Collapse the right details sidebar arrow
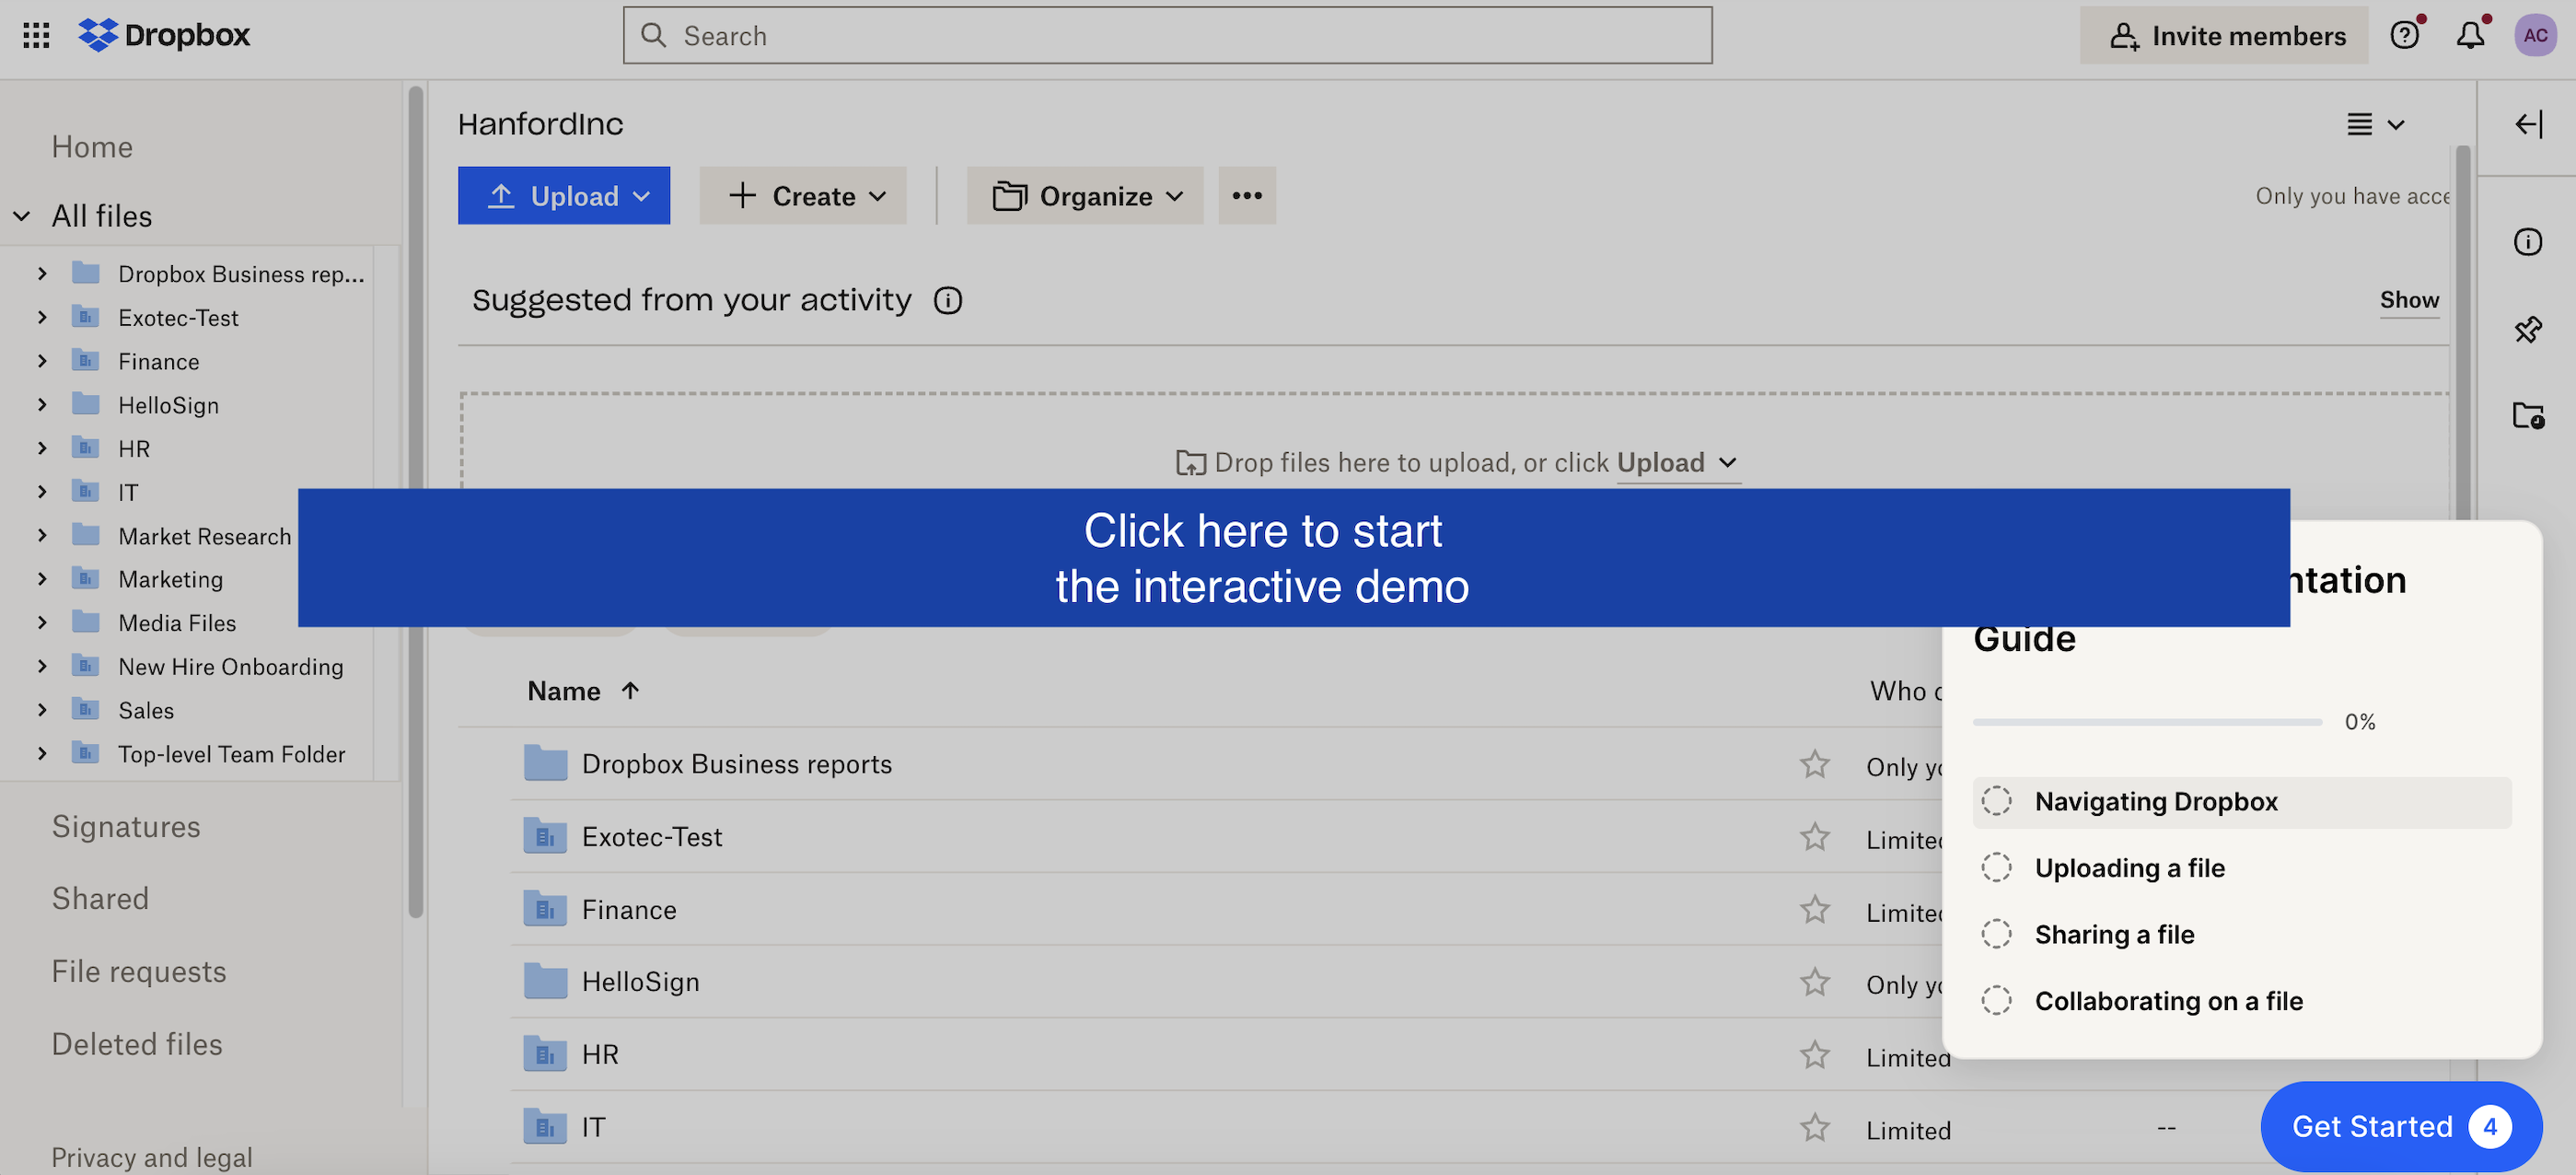The width and height of the screenshot is (2576, 1175). tap(2528, 124)
